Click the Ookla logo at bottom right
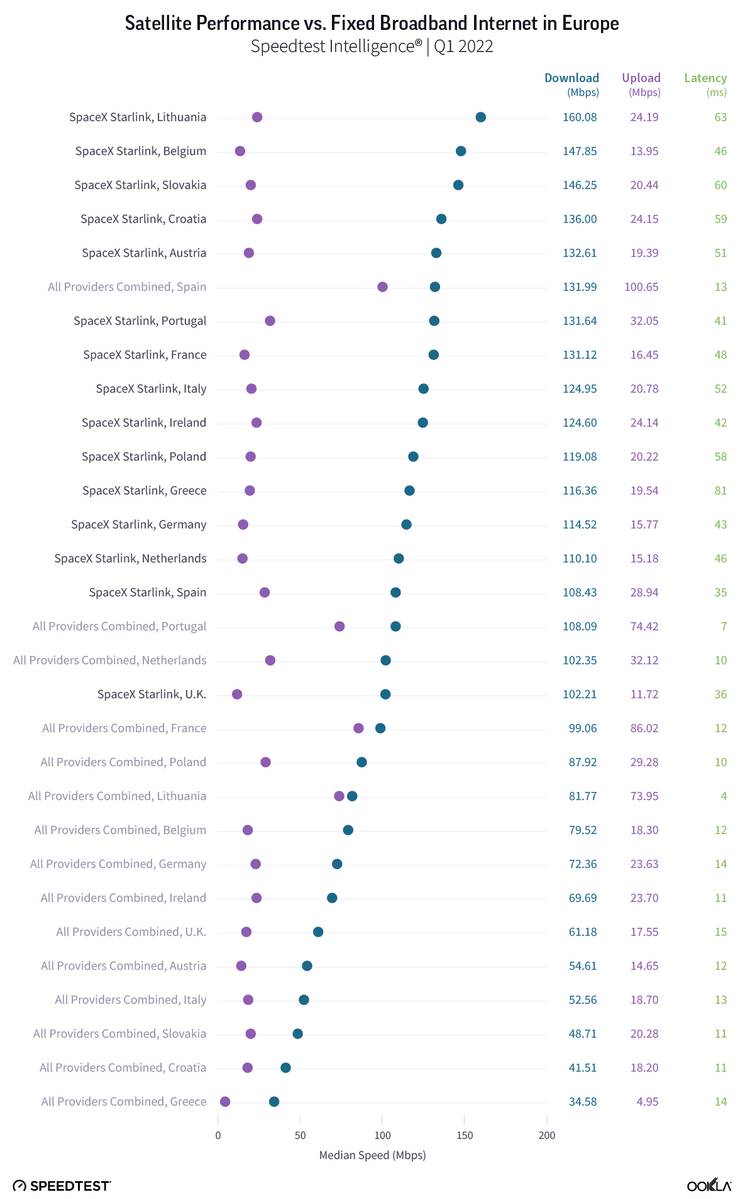Viewport: 750px width, 1199px height. 709,1185
